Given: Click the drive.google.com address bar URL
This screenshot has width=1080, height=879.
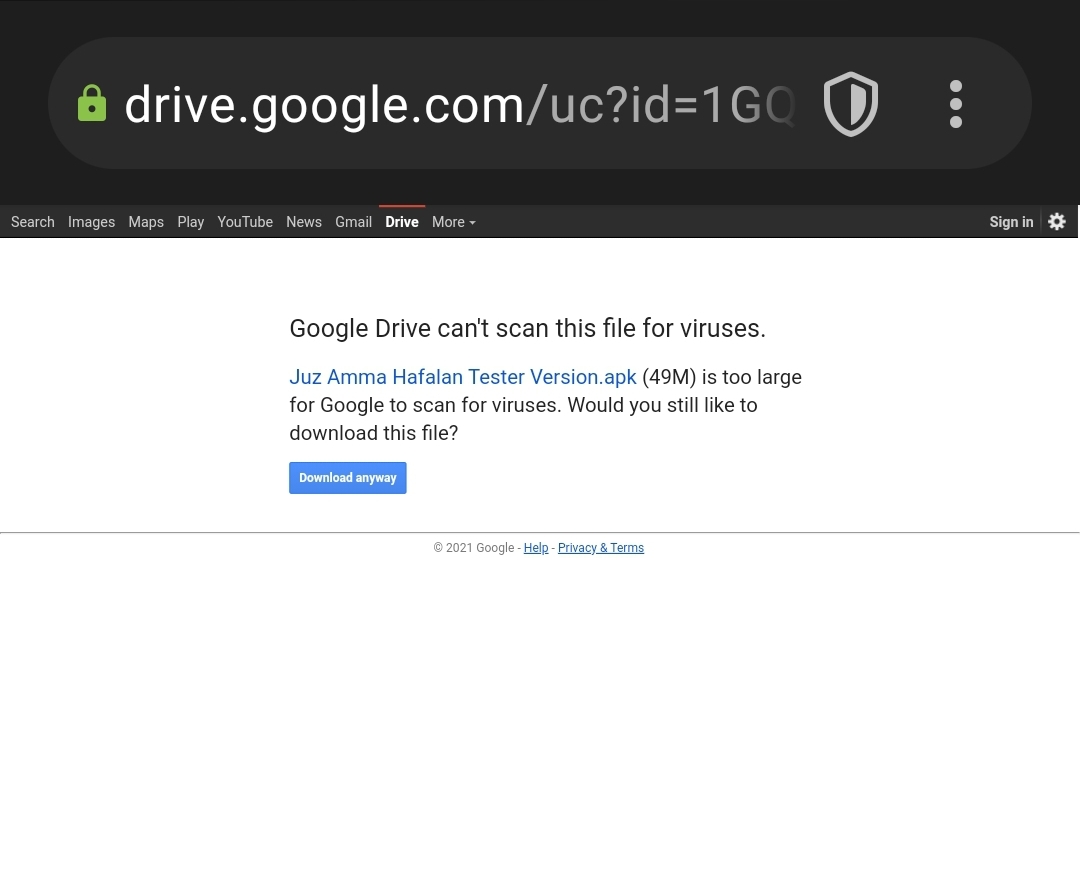Looking at the screenshot, I should pyautogui.click(x=459, y=105).
